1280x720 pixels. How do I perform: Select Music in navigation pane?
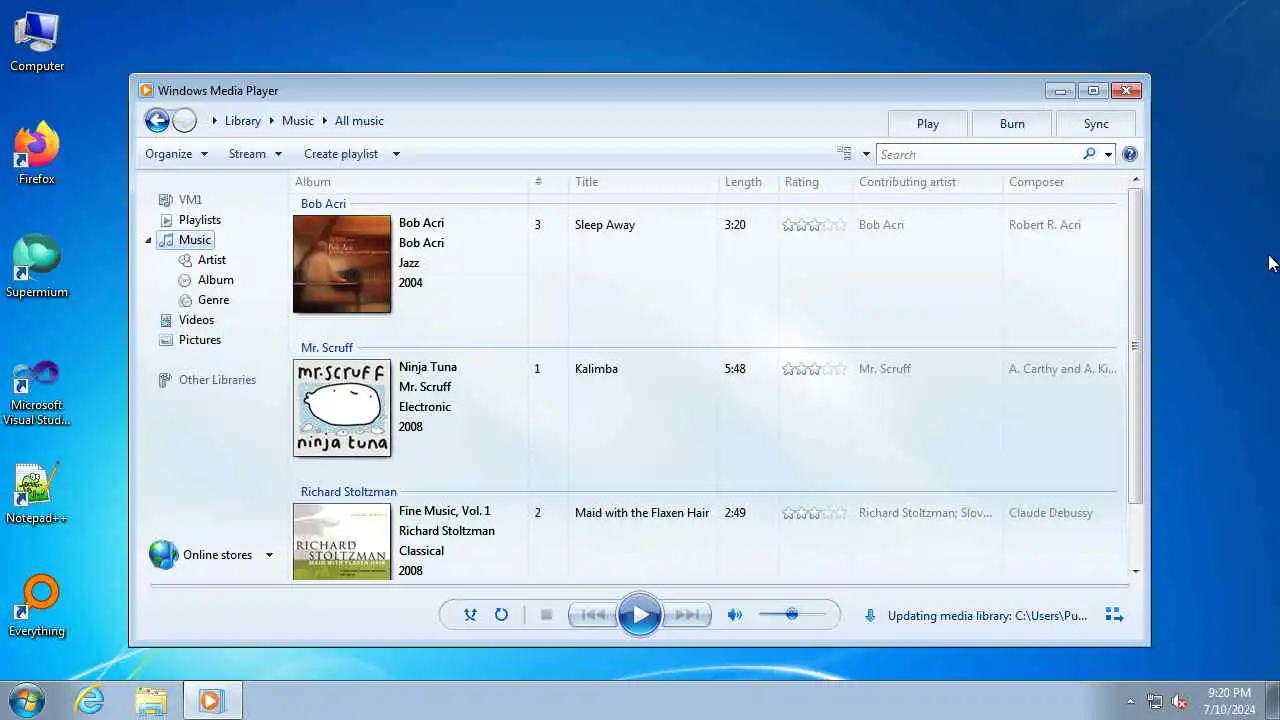coord(186,240)
